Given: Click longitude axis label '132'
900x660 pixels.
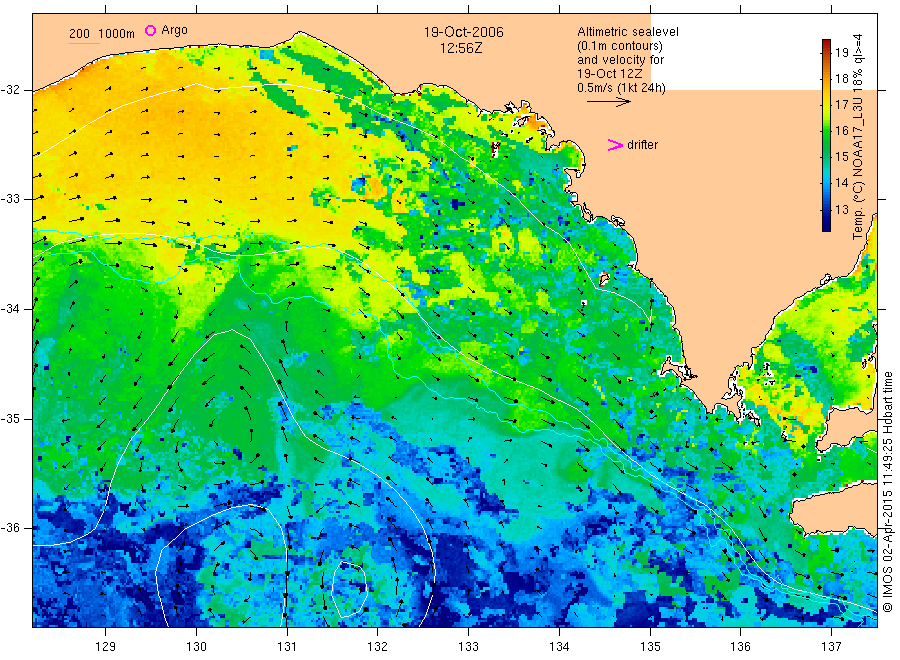Looking at the screenshot, I should point(378,647).
